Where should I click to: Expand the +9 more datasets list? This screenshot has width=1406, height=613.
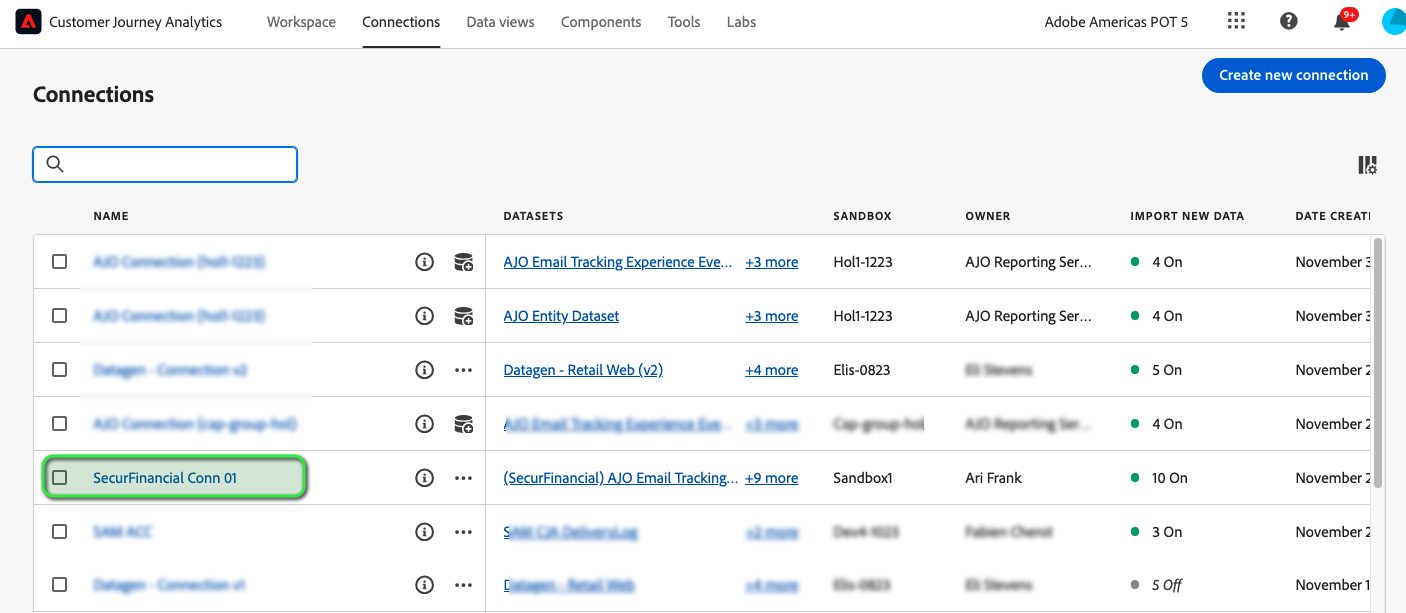tap(772, 478)
